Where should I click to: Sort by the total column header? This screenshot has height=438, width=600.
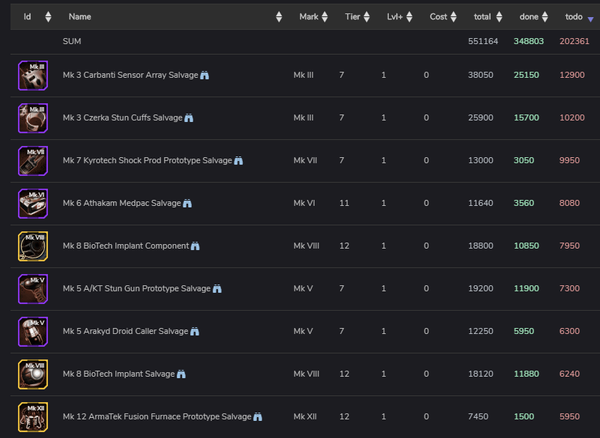482,17
